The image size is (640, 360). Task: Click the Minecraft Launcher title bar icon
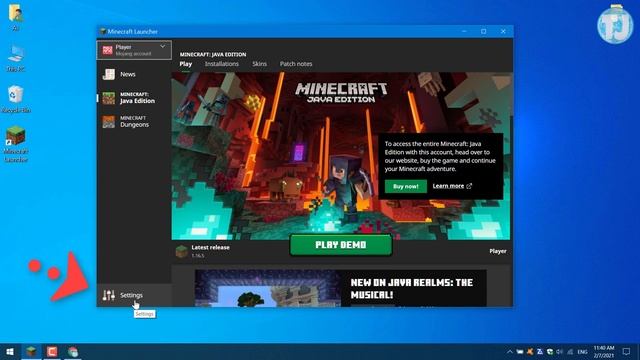(x=103, y=31)
